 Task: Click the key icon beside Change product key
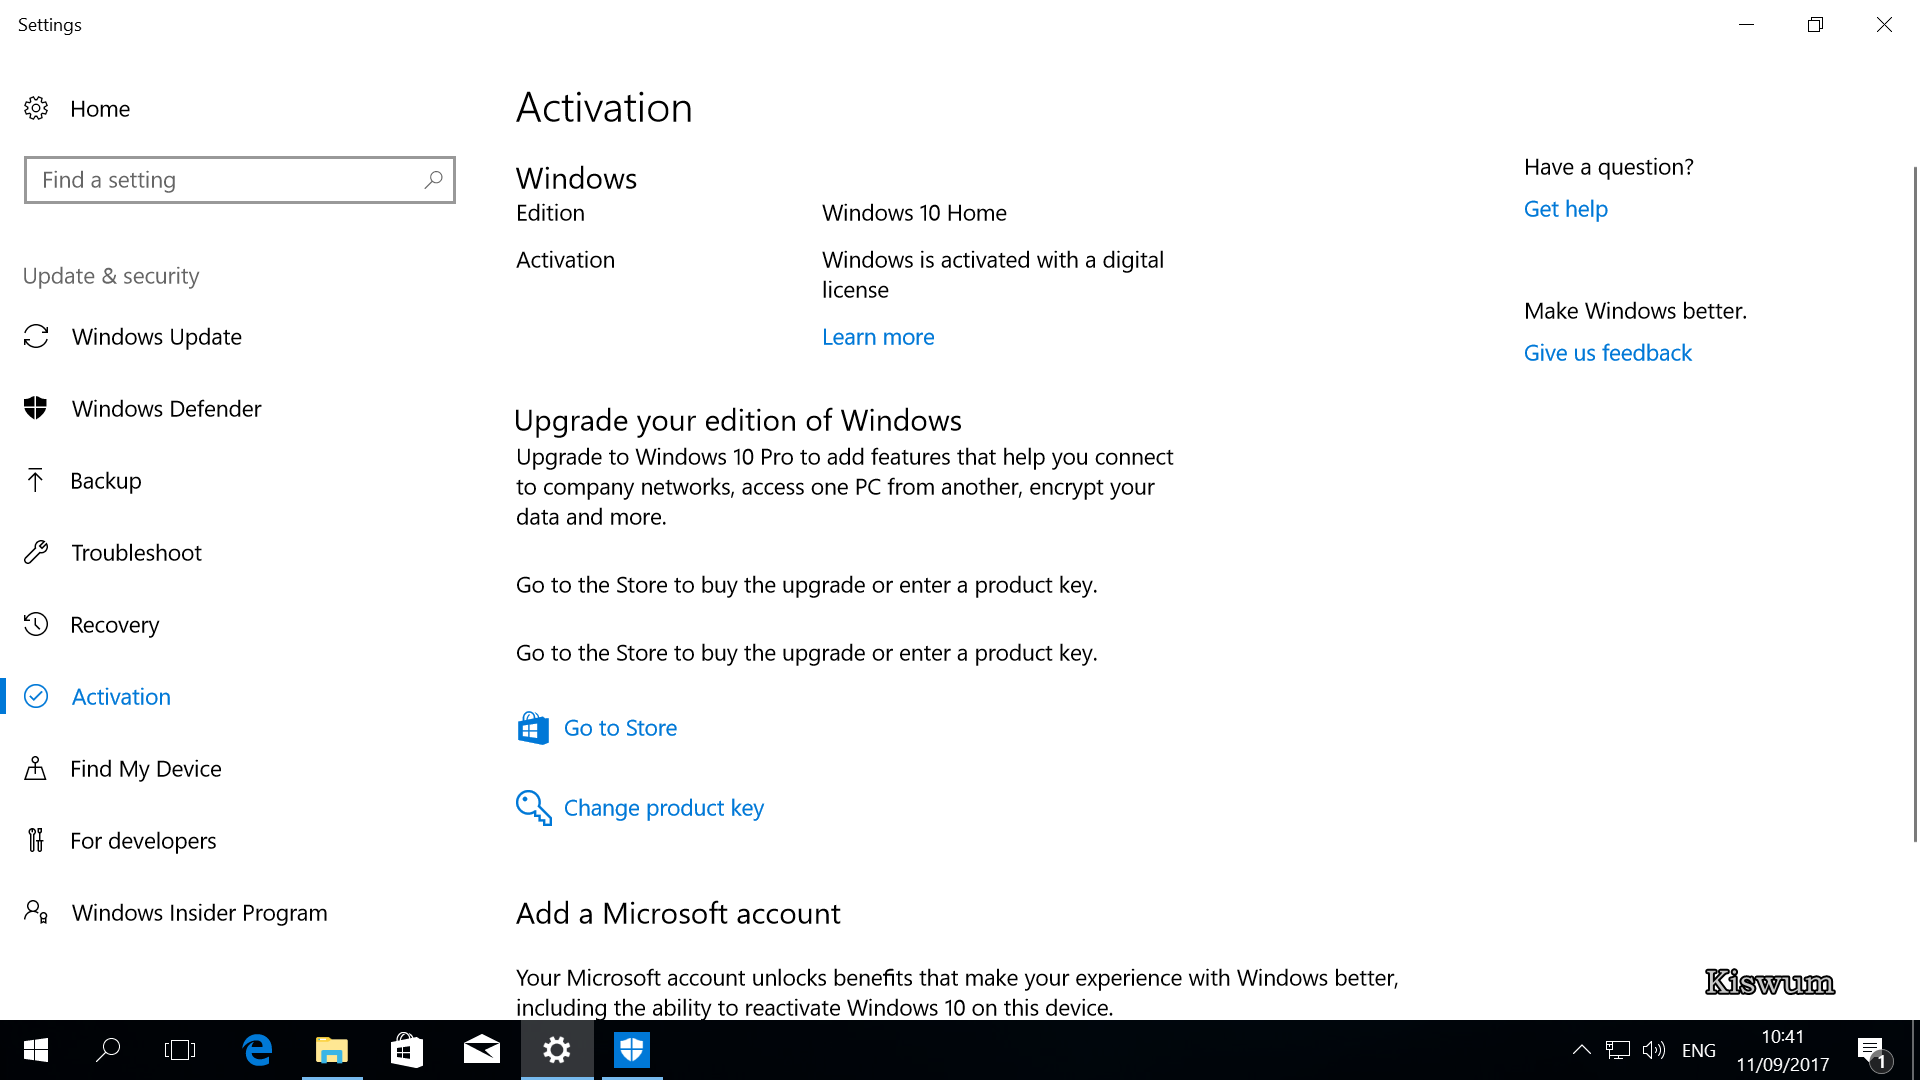pyautogui.click(x=534, y=808)
